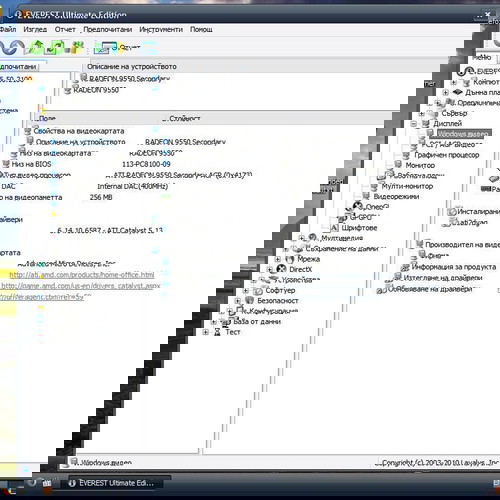
Task: Open the ati.amd.com home-office product link
Action: tap(82, 275)
